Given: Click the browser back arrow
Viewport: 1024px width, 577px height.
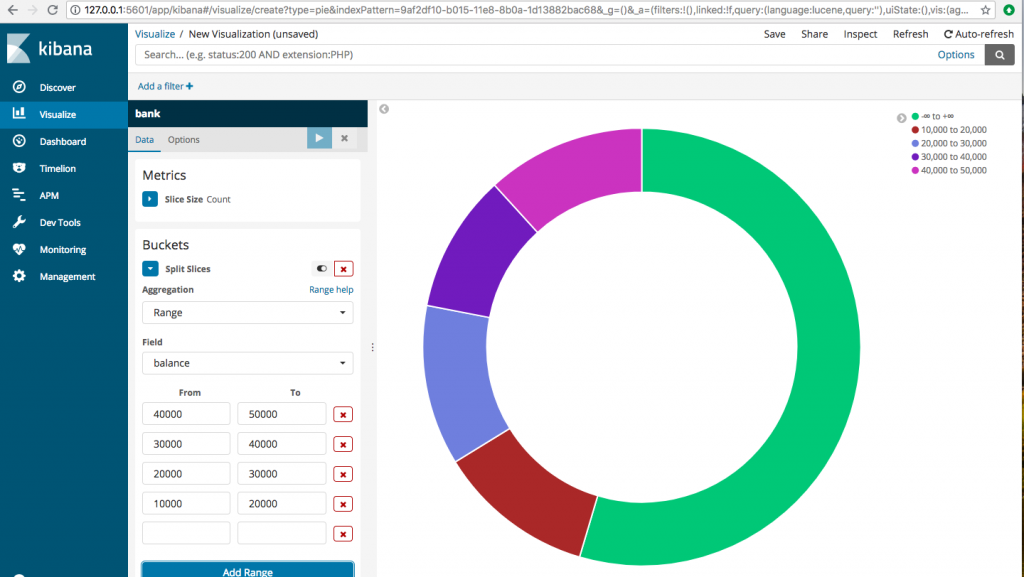Looking at the screenshot, I should pyautogui.click(x=12, y=10).
